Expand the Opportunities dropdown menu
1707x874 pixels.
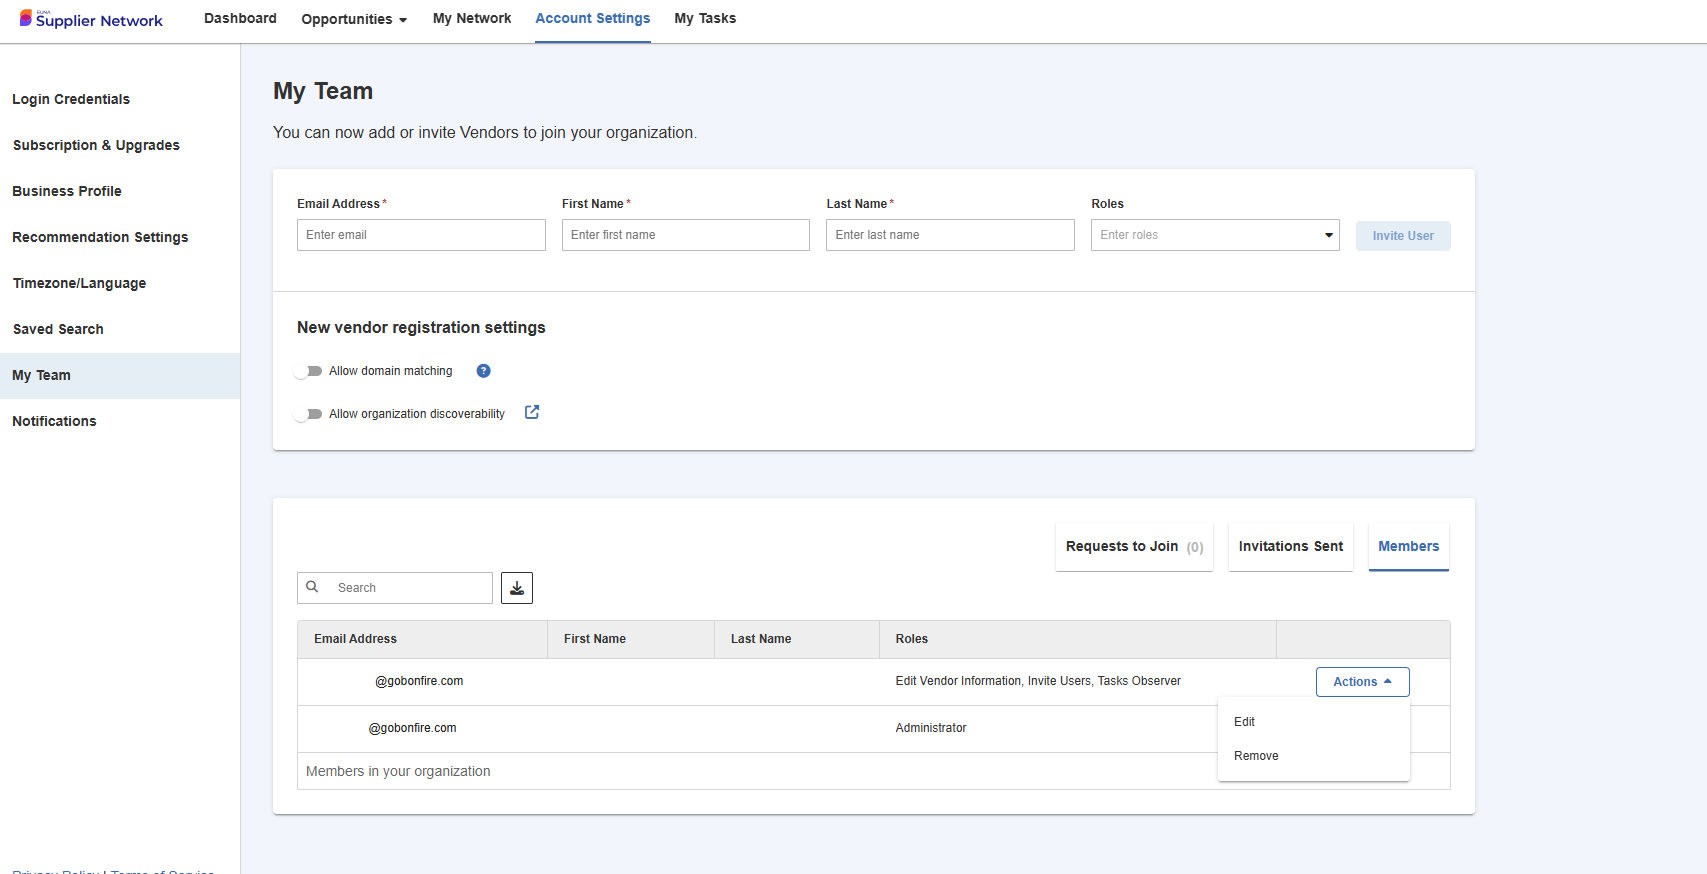(354, 19)
